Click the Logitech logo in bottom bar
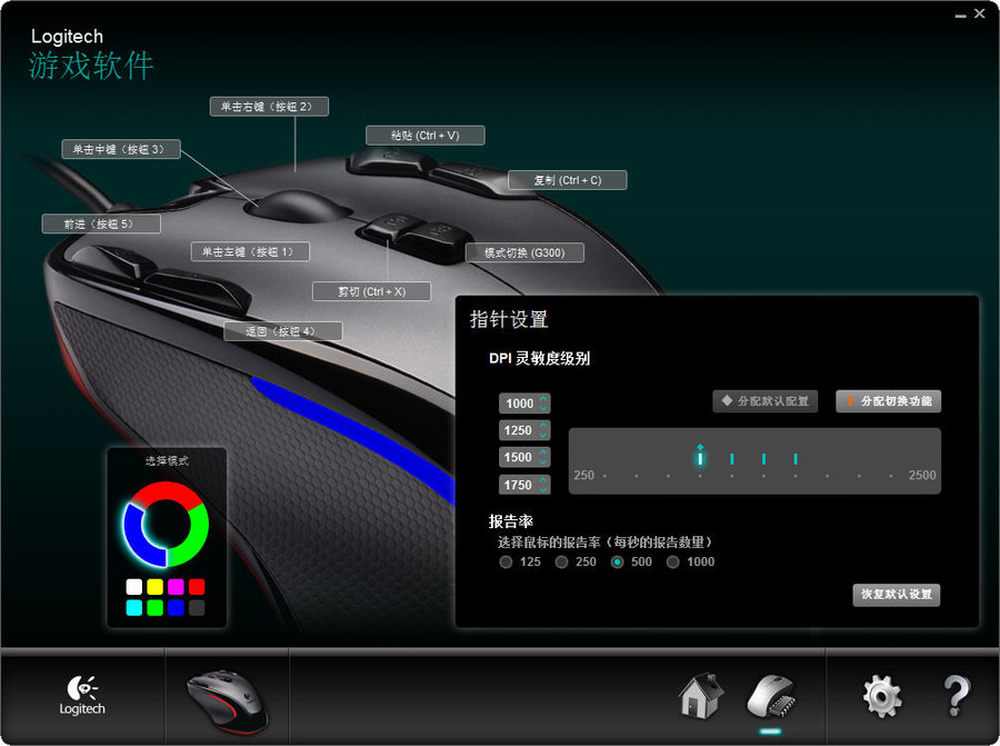The image size is (1000, 746). (x=82, y=696)
